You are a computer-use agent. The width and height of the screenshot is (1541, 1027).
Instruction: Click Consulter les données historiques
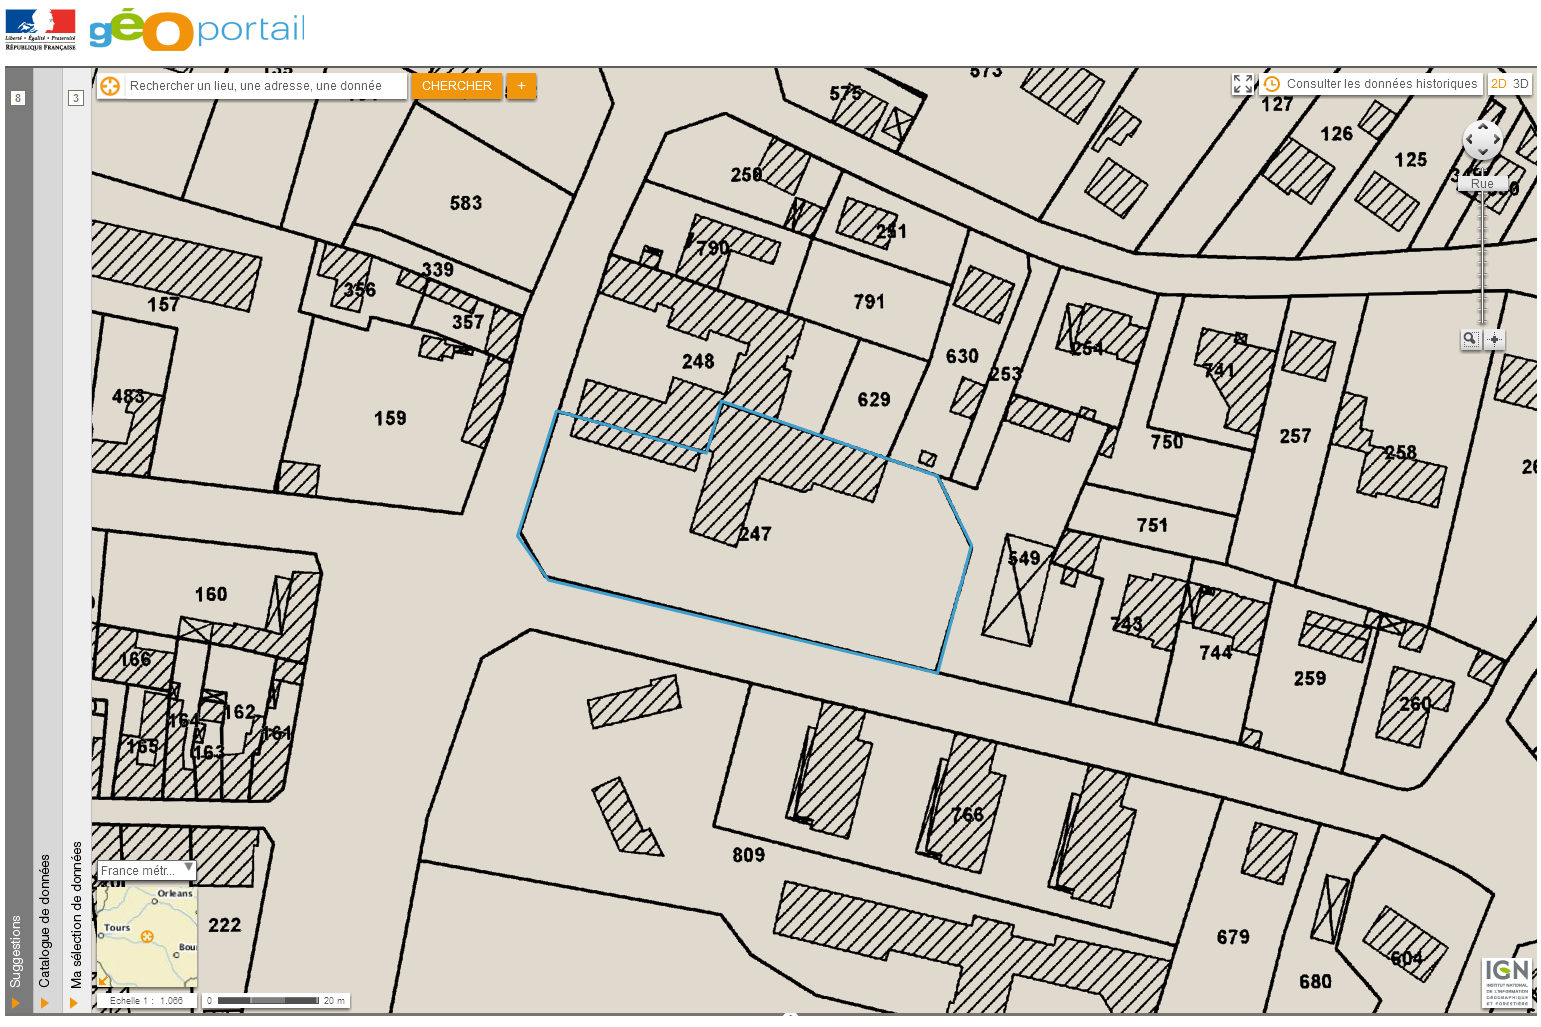pos(1381,84)
